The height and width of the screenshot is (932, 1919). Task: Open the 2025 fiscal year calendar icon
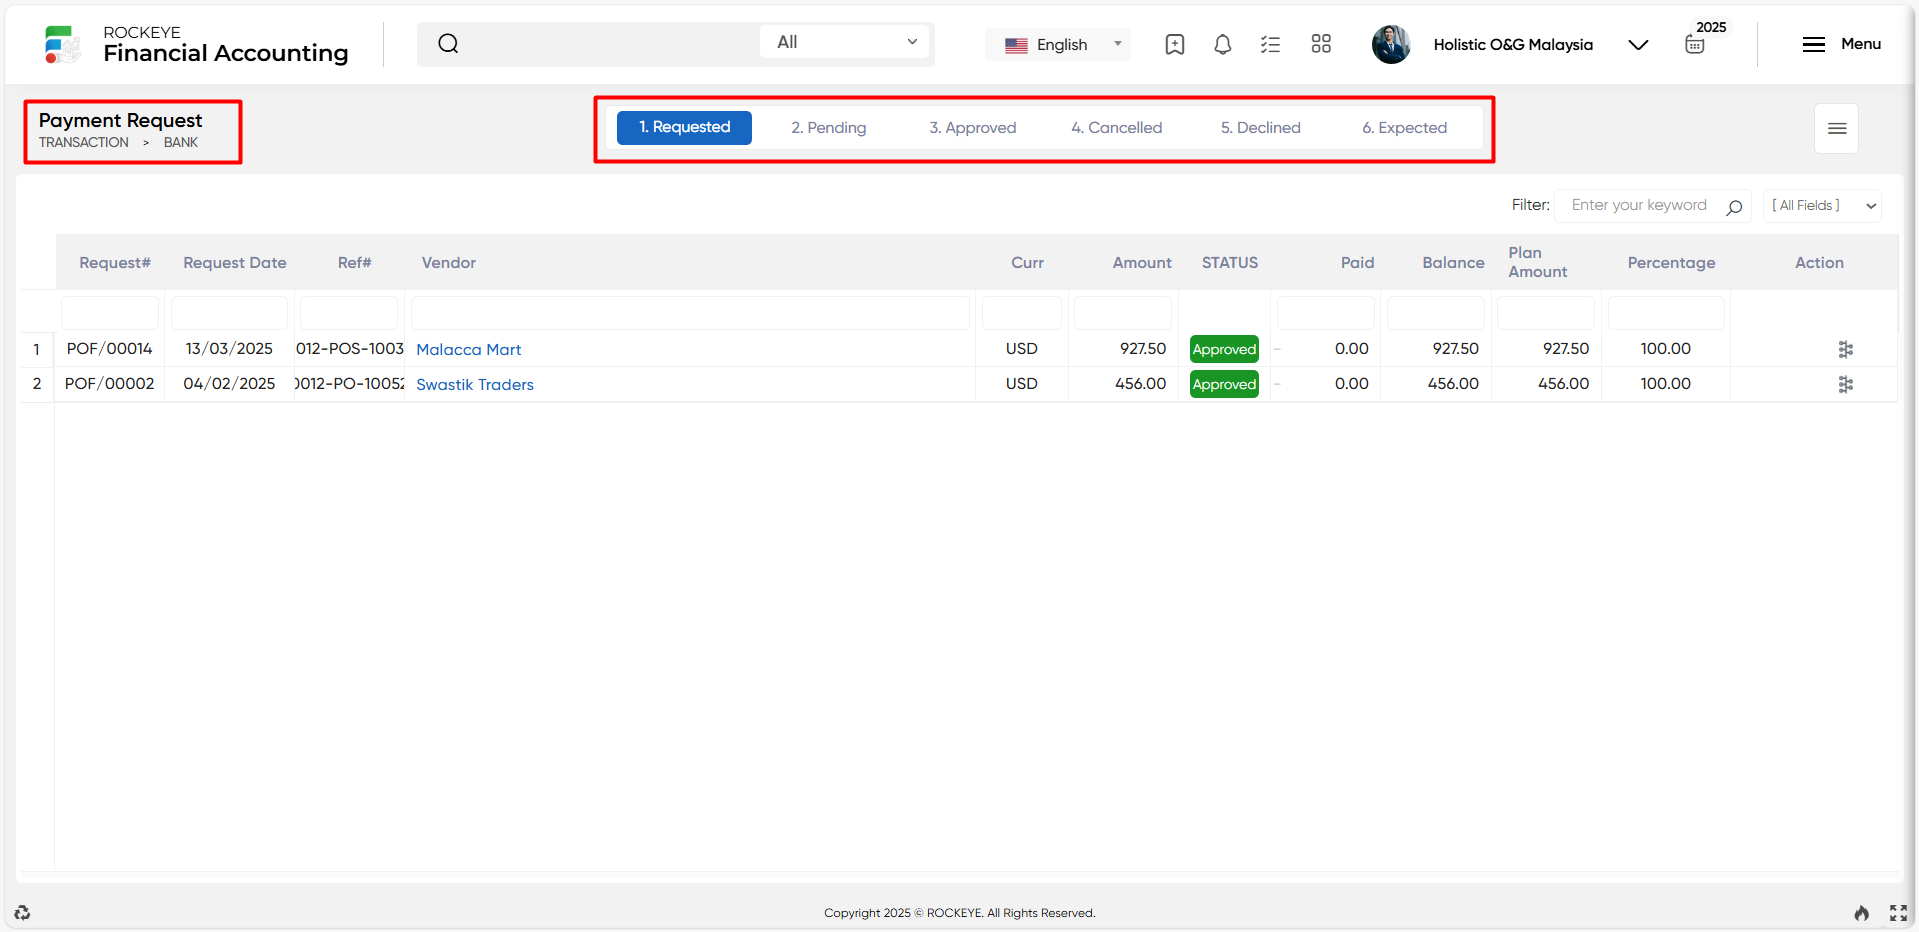(1695, 44)
